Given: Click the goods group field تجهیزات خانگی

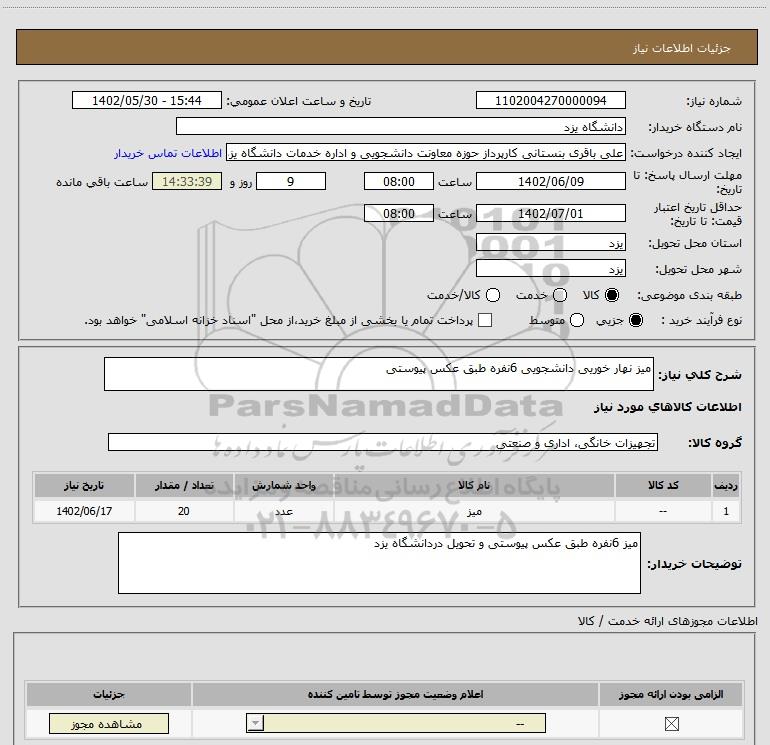Looking at the screenshot, I should coord(383,442).
